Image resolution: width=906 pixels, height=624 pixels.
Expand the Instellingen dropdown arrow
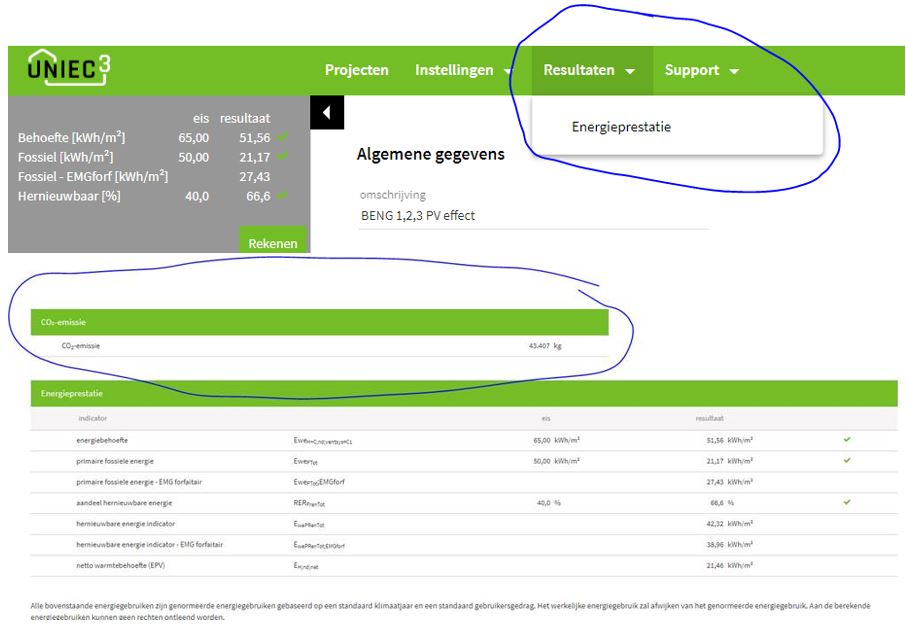(508, 71)
